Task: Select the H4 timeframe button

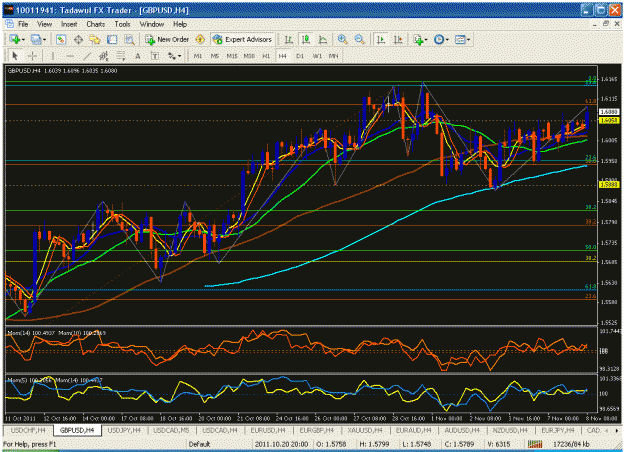Action: coord(283,56)
